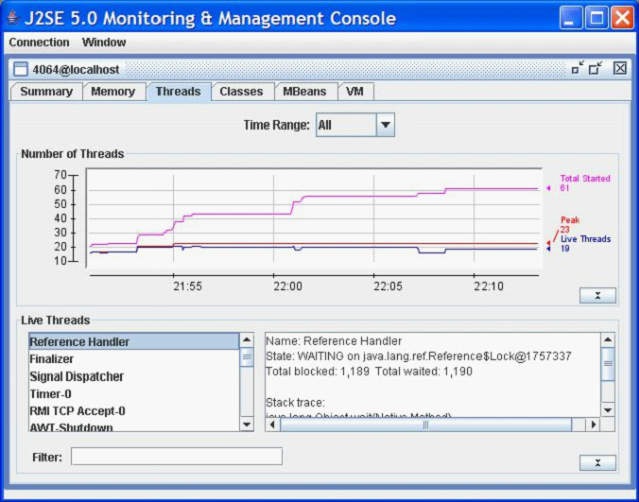Open the Time Range dropdown arrow
The image size is (639, 502).
coord(385,125)
